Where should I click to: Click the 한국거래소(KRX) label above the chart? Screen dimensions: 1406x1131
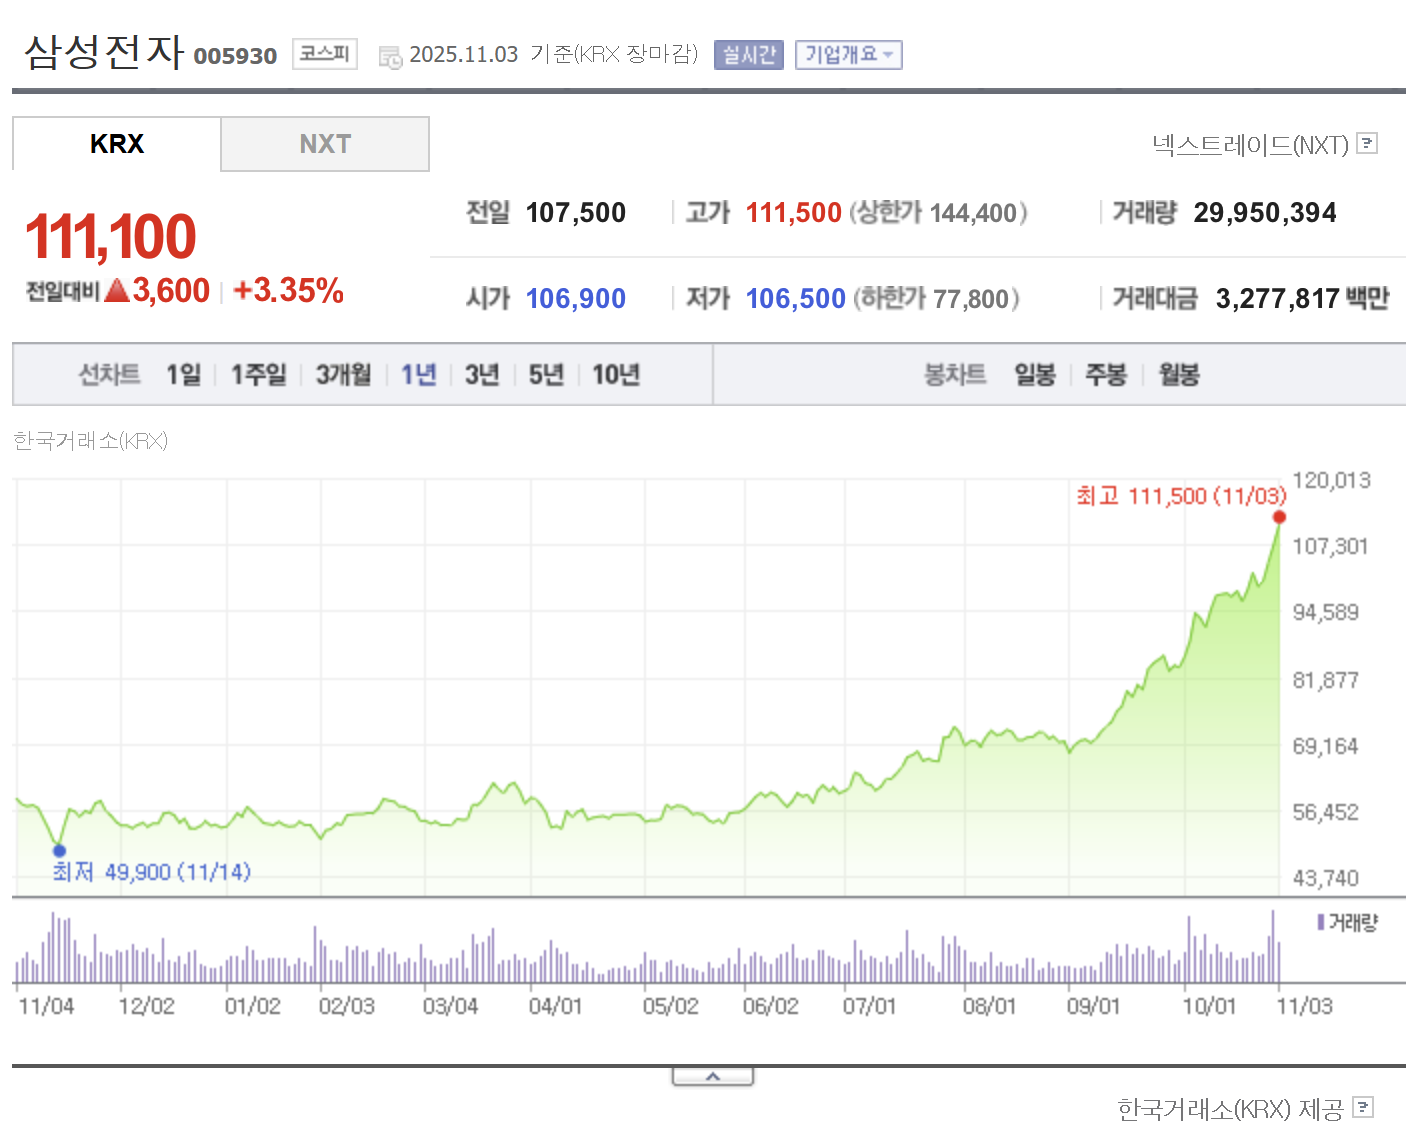pos(90,441)
